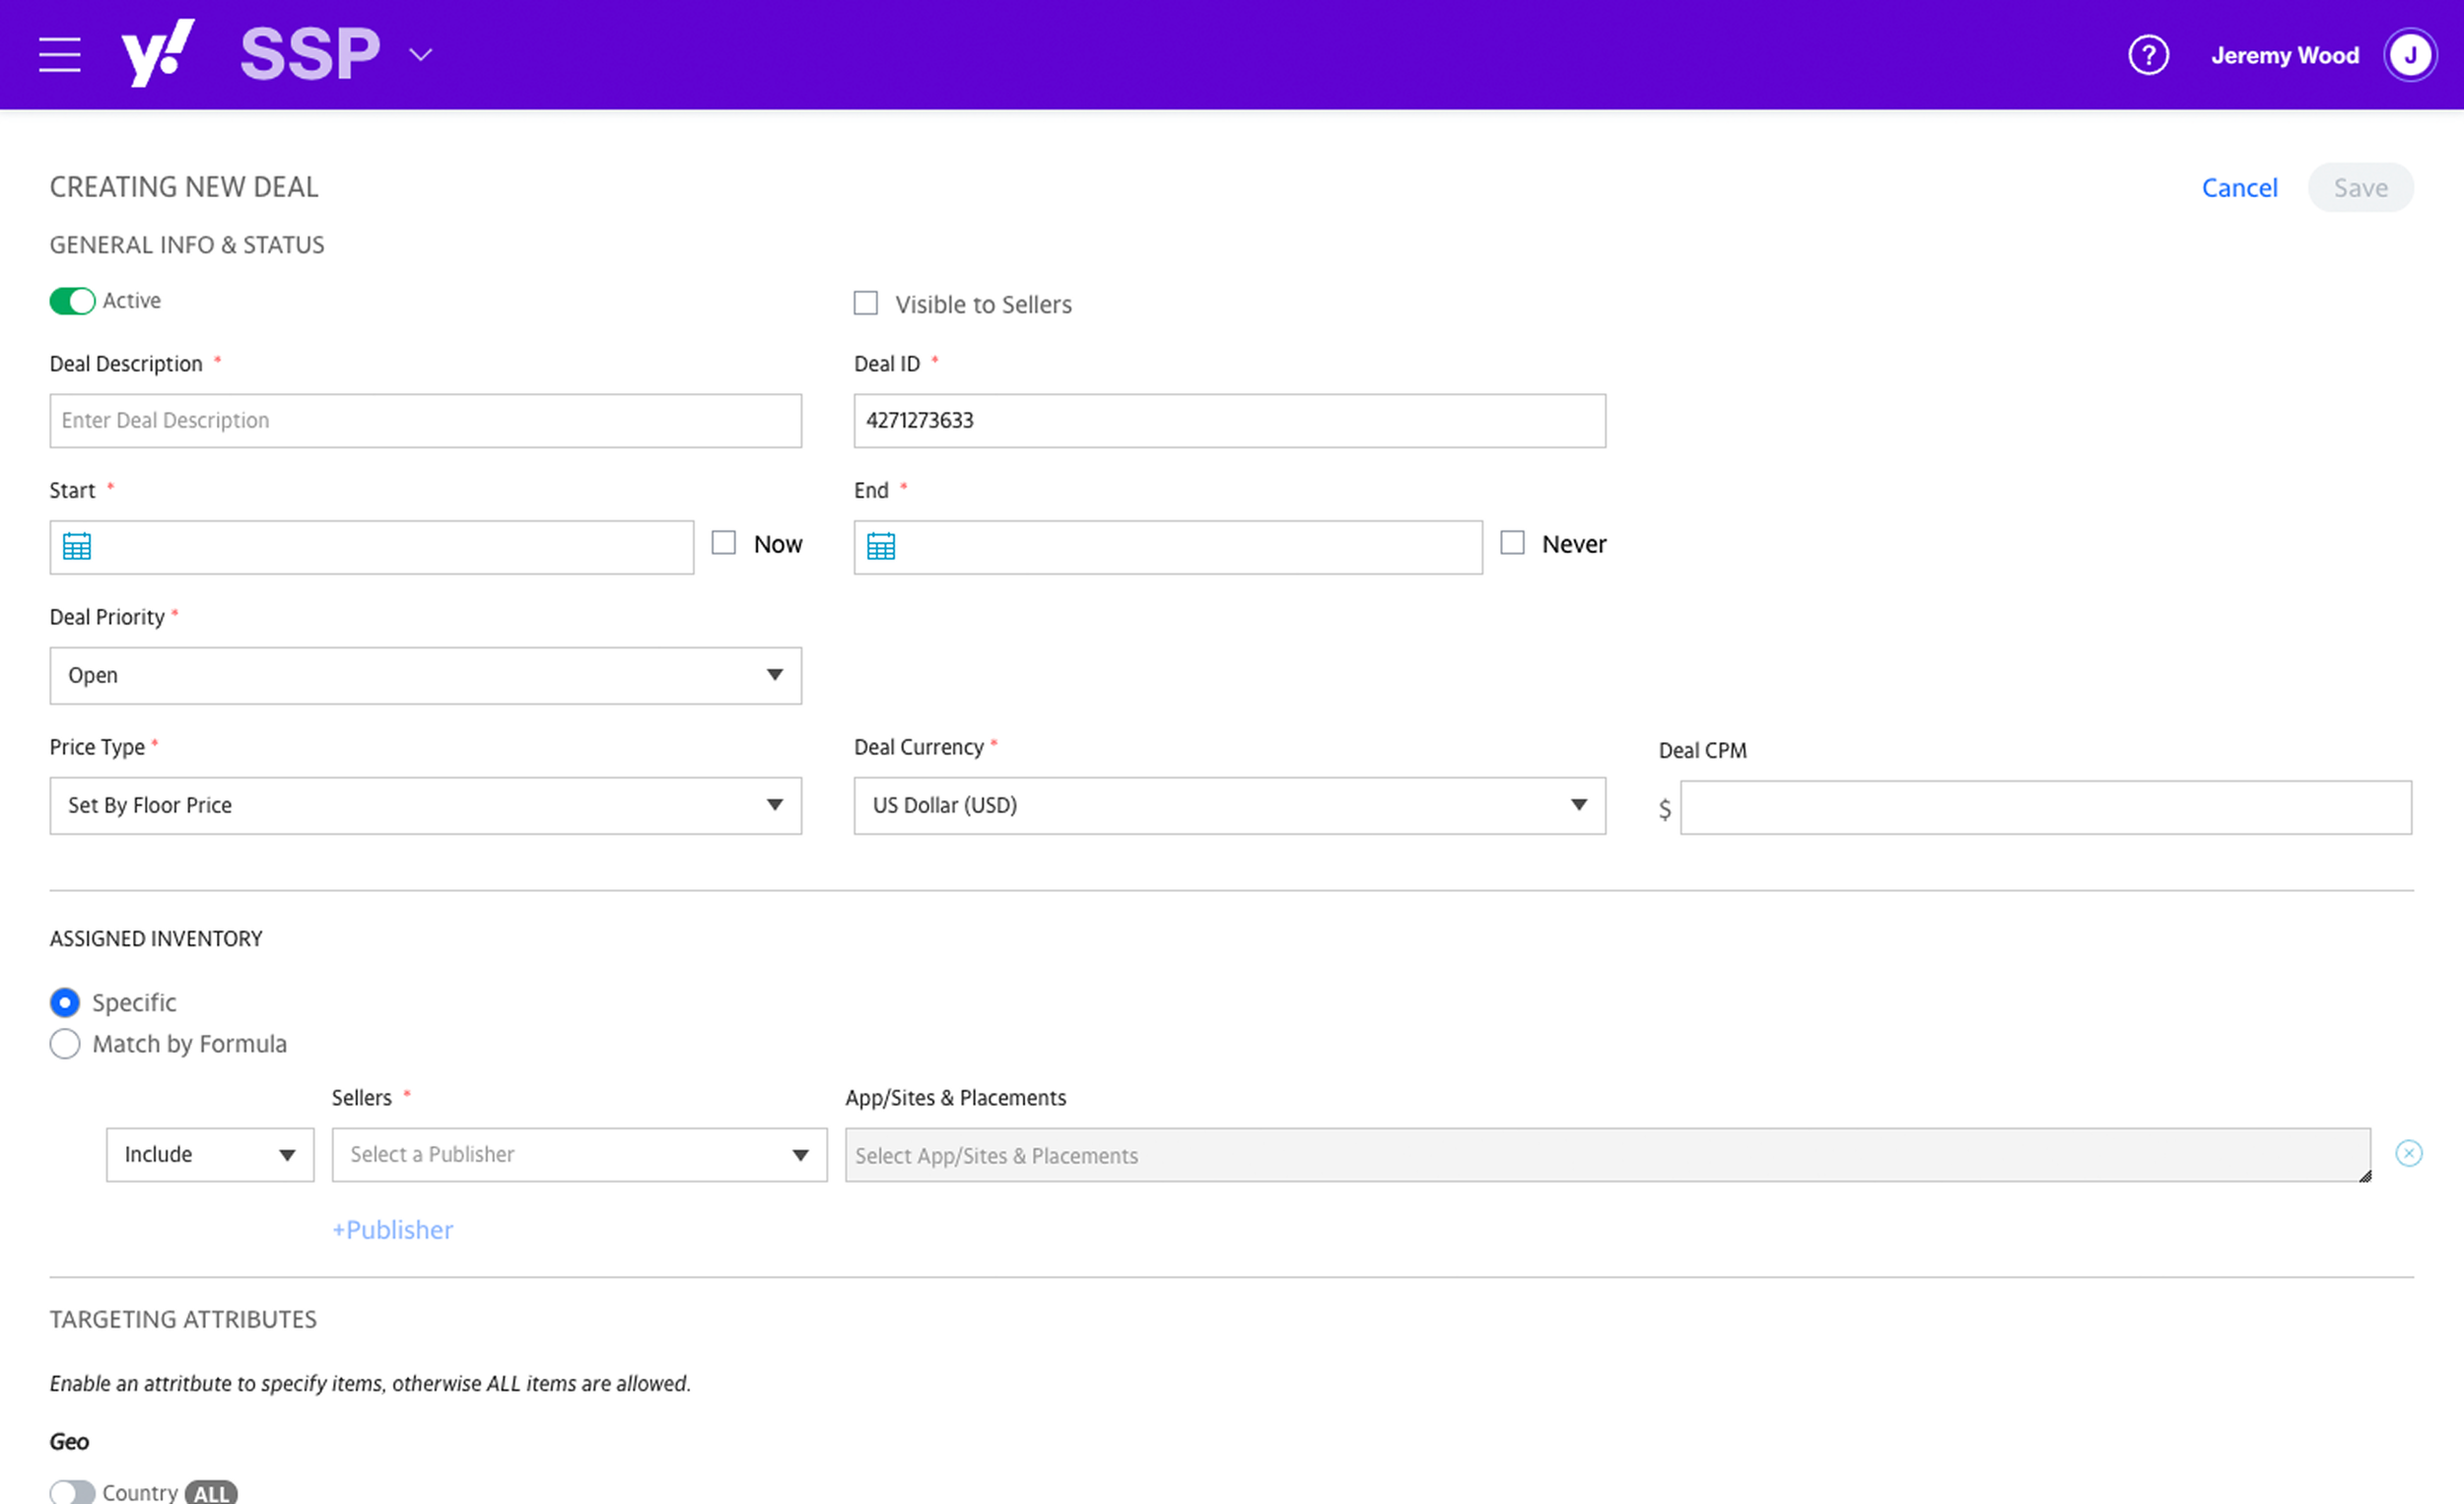Open the Start date calendar icon
2464x1504 pixels.
(x=77, y=547)
